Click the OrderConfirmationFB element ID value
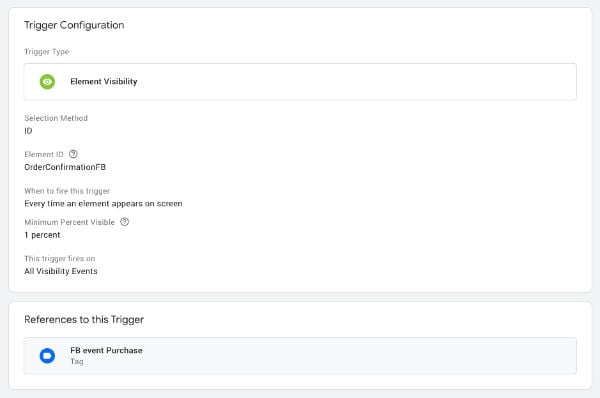 click(65, 167)
